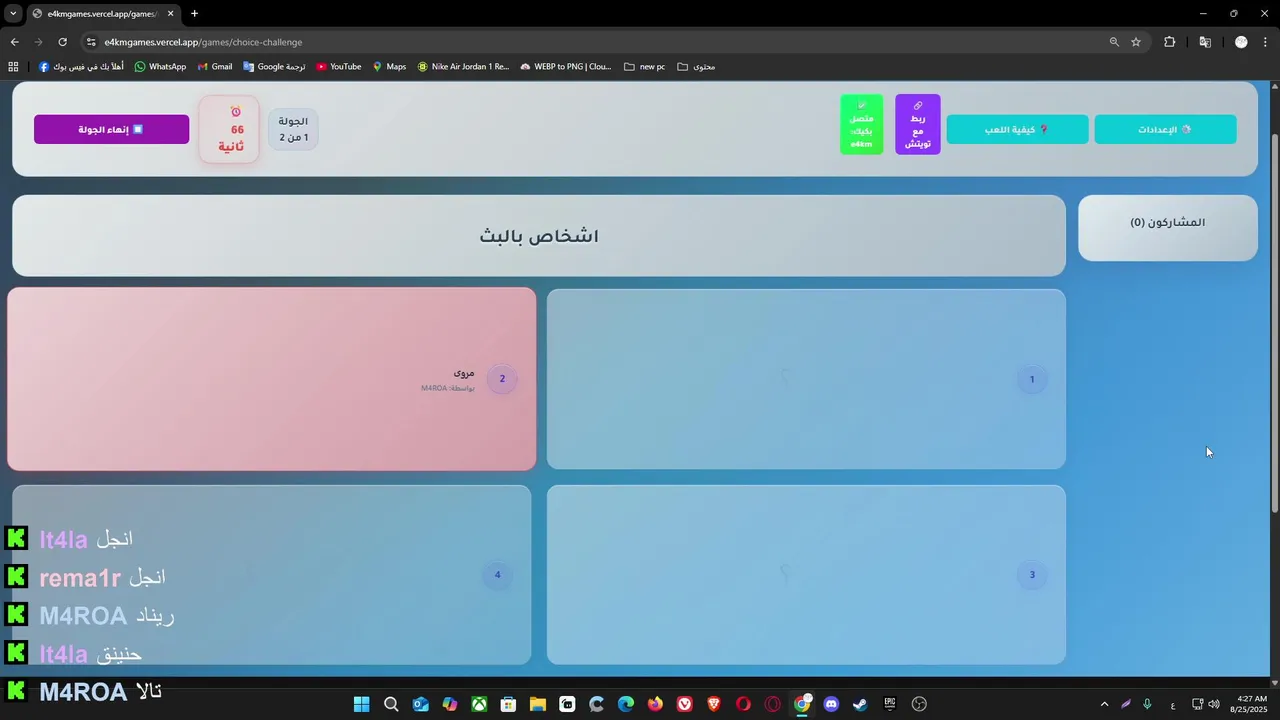Screen dimensions: 1280x720
Task: Expand the محتوى bookmark folder
Action: [696, 67]
